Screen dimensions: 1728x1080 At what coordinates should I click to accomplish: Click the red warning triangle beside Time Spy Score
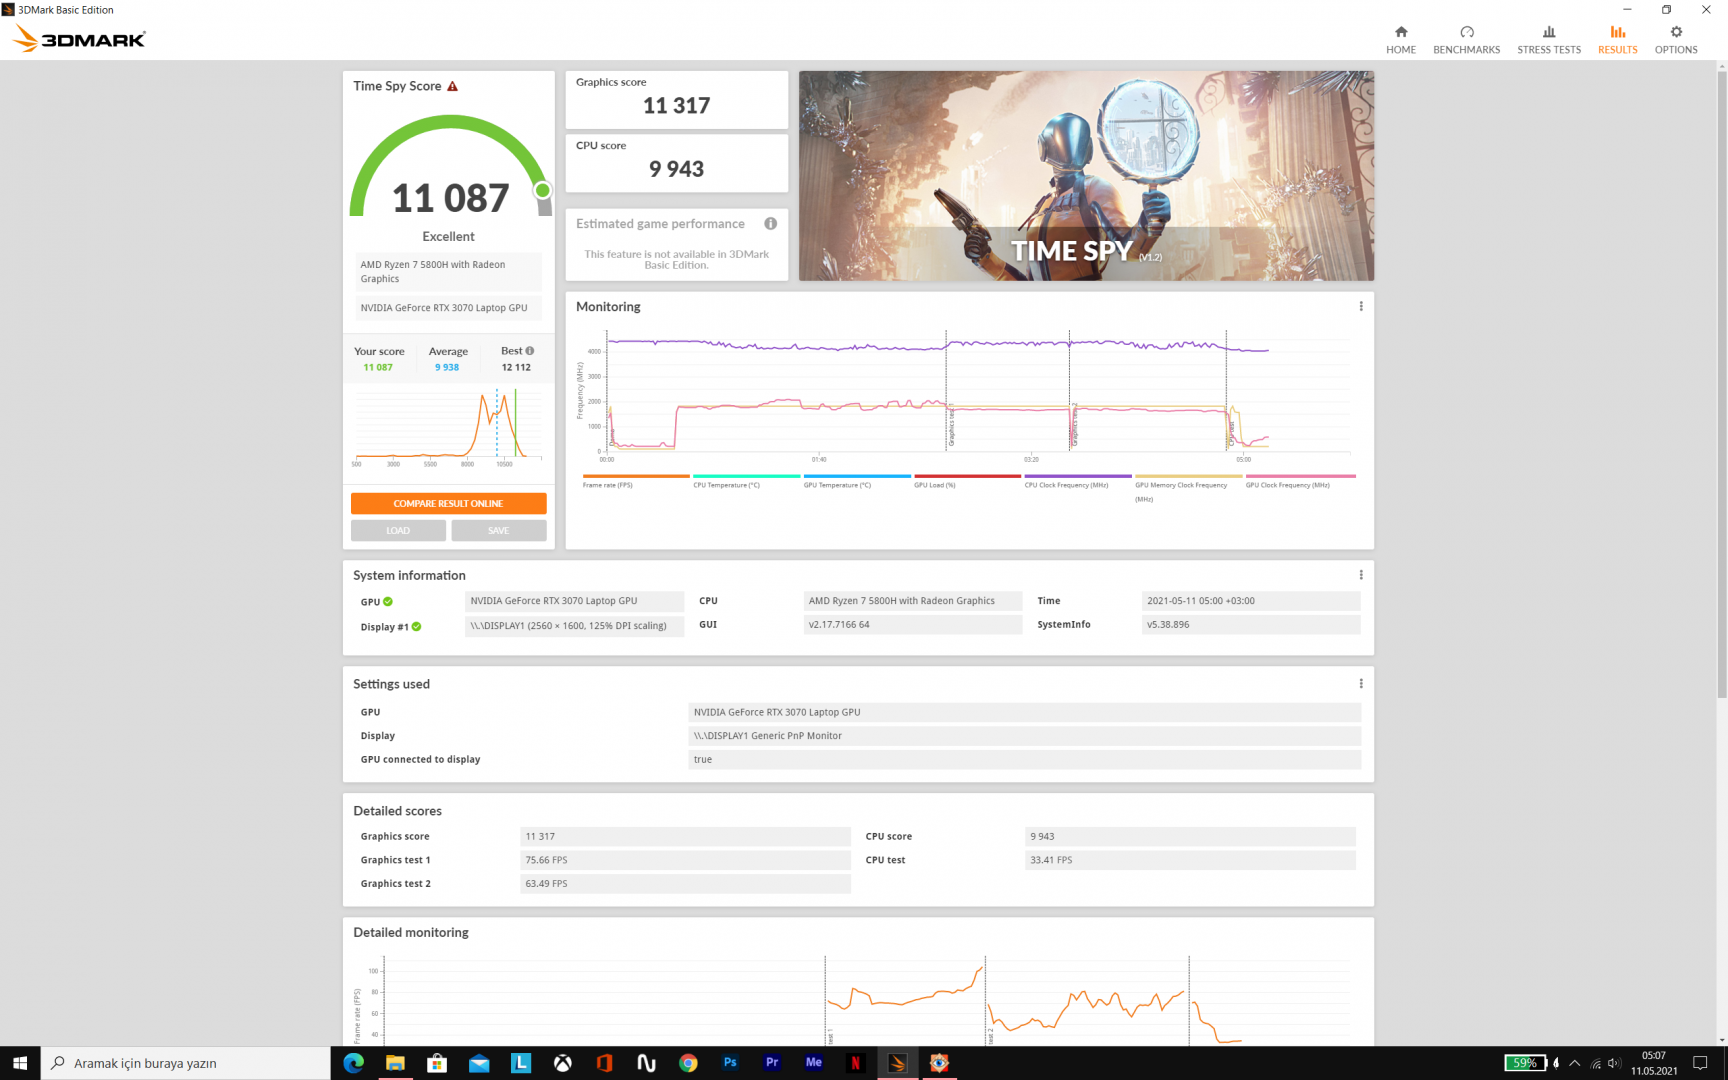tap(452, 86)
